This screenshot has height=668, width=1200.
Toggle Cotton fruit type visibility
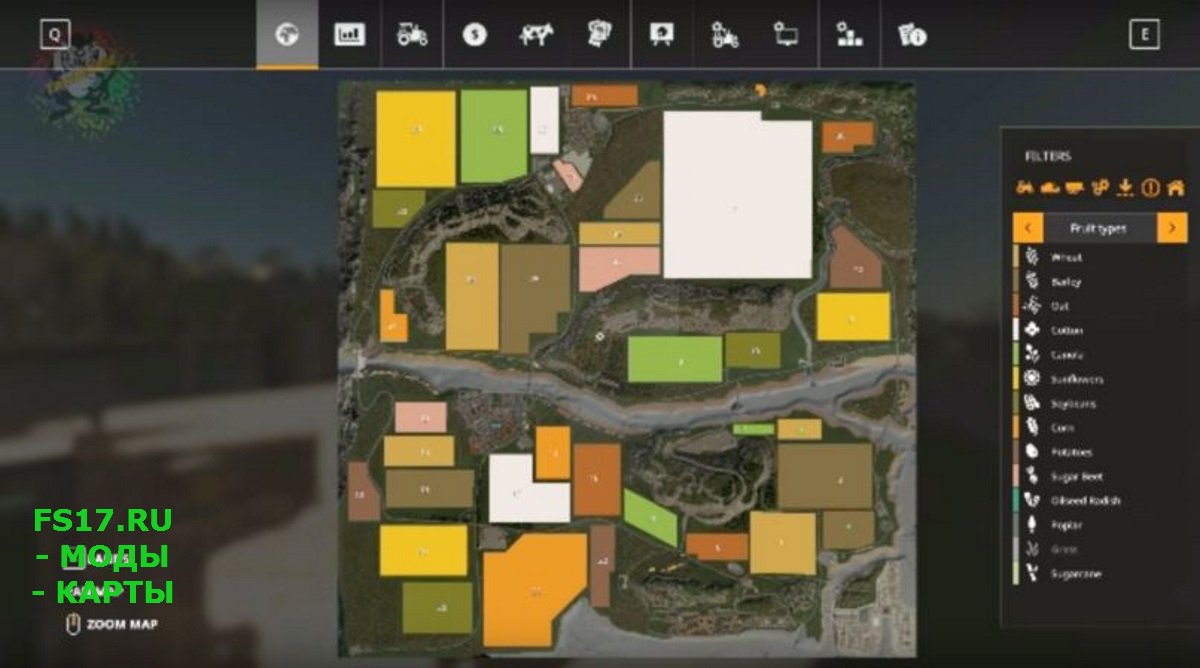point(1099,330)
